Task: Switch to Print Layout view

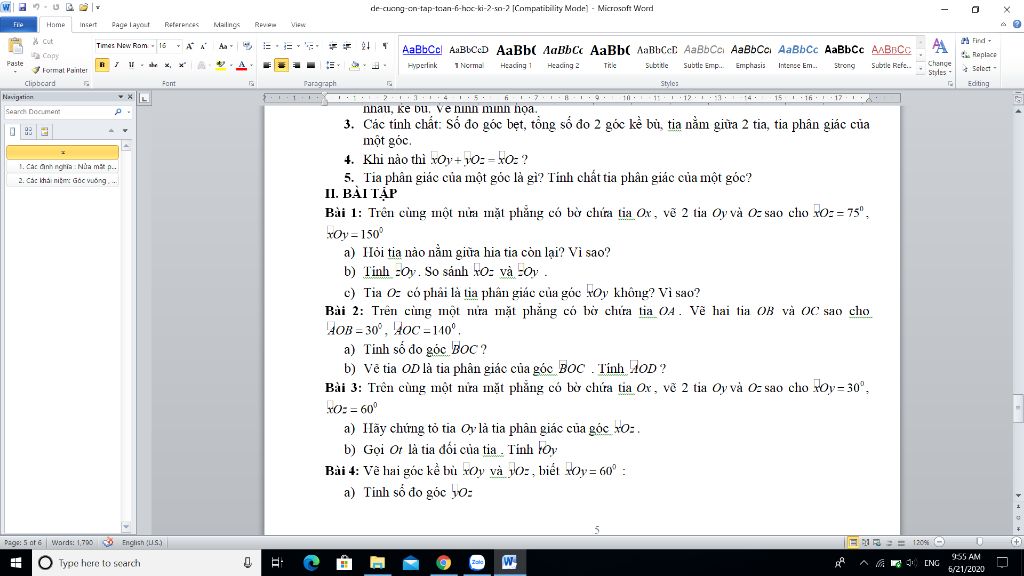Action: point(853,542)
